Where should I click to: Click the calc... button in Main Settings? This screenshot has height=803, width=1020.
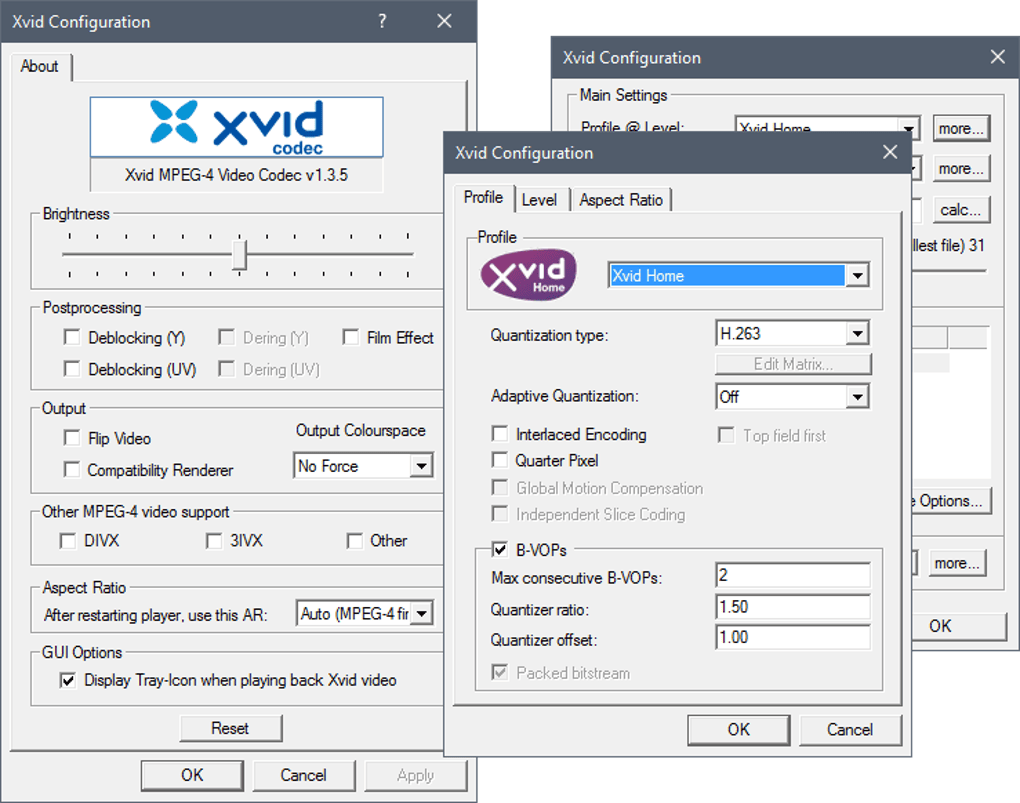coord(961,210)
